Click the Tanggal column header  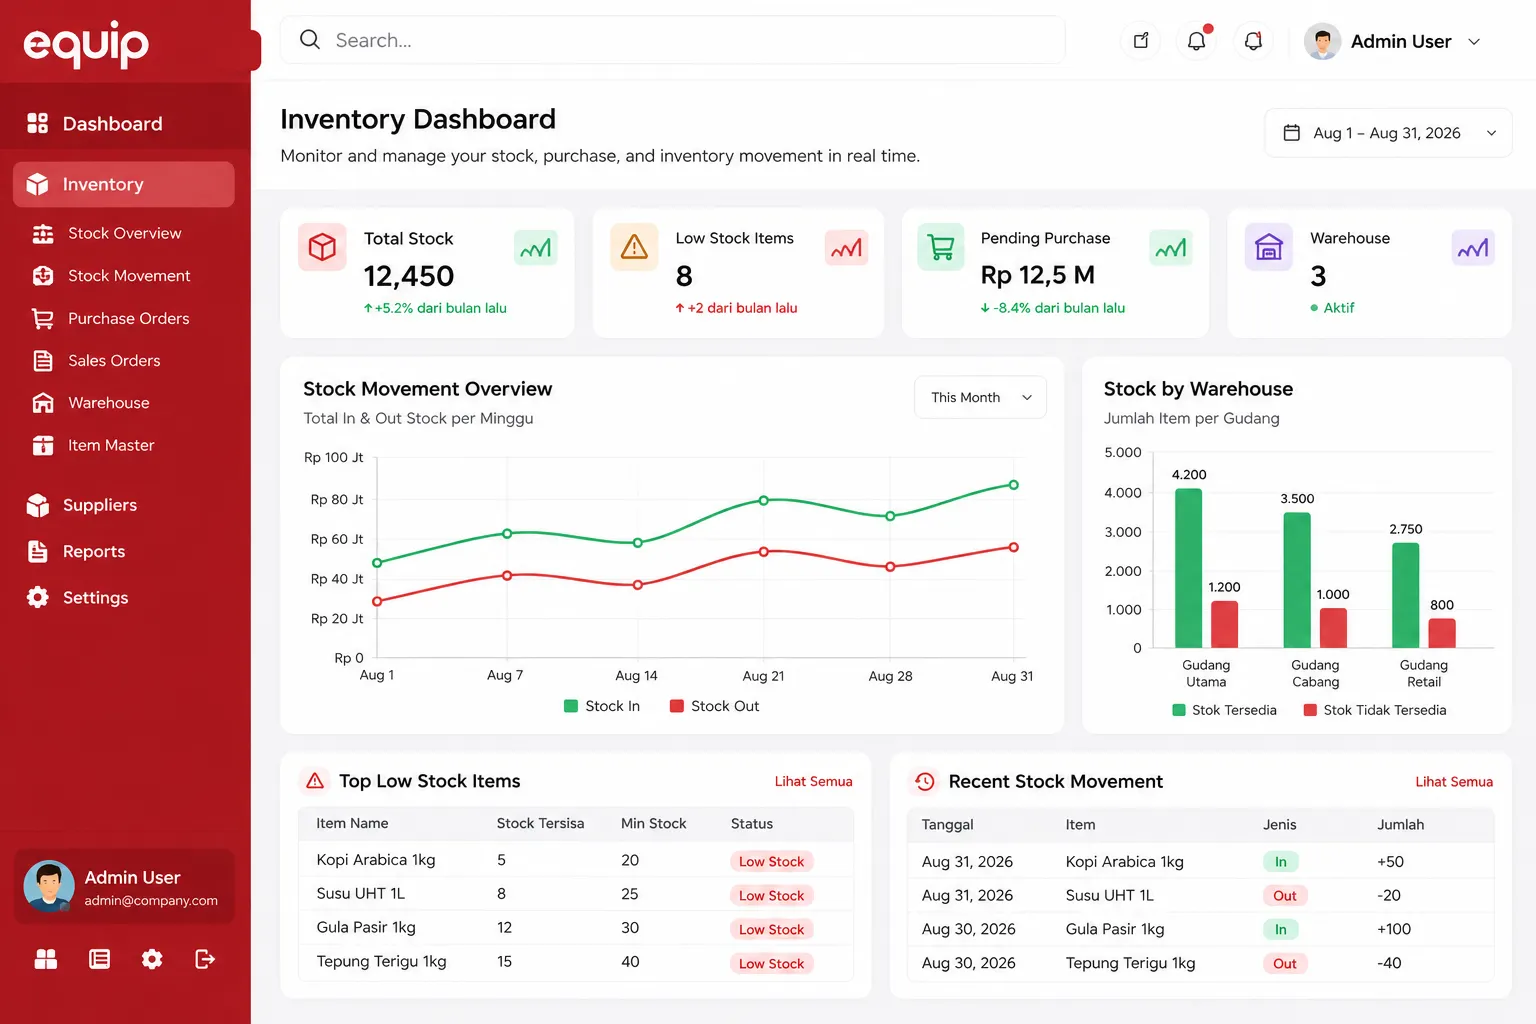pyautogui.click(x=947, y=824)
